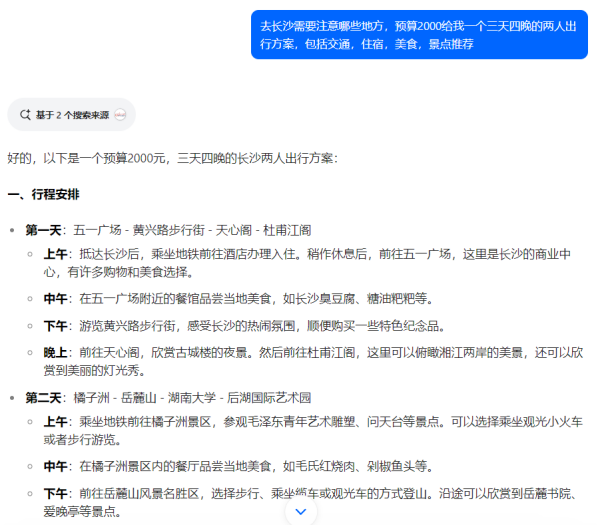Click '中午：在橘子洲景区内的餐厅' item
The width and height of the screenshot is (600, 525).
tap(238, 466)
